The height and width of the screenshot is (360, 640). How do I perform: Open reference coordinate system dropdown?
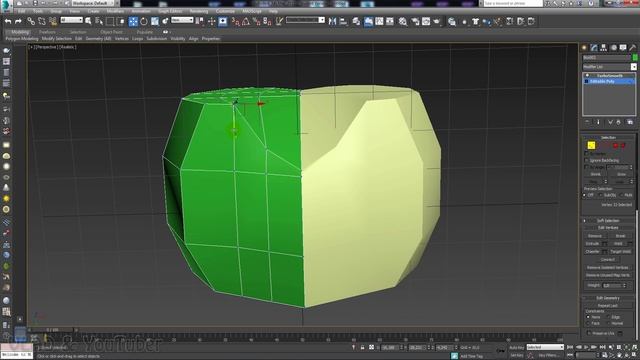coord(182,20)
